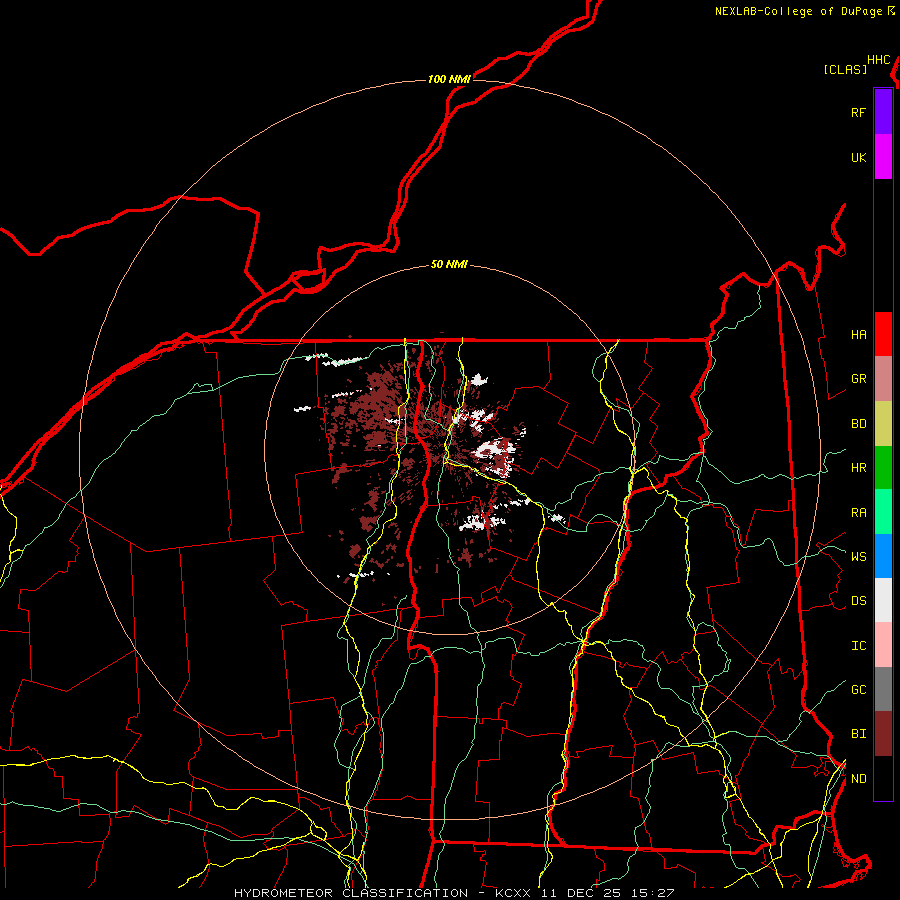900x900 pixels.
Task: Click the 15:27 time stamp
Action: click(x=651, y=893)
